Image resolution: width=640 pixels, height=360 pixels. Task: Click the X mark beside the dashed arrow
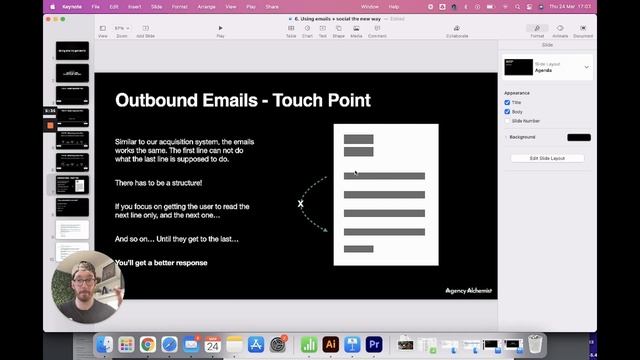click(x=300, y=203)
